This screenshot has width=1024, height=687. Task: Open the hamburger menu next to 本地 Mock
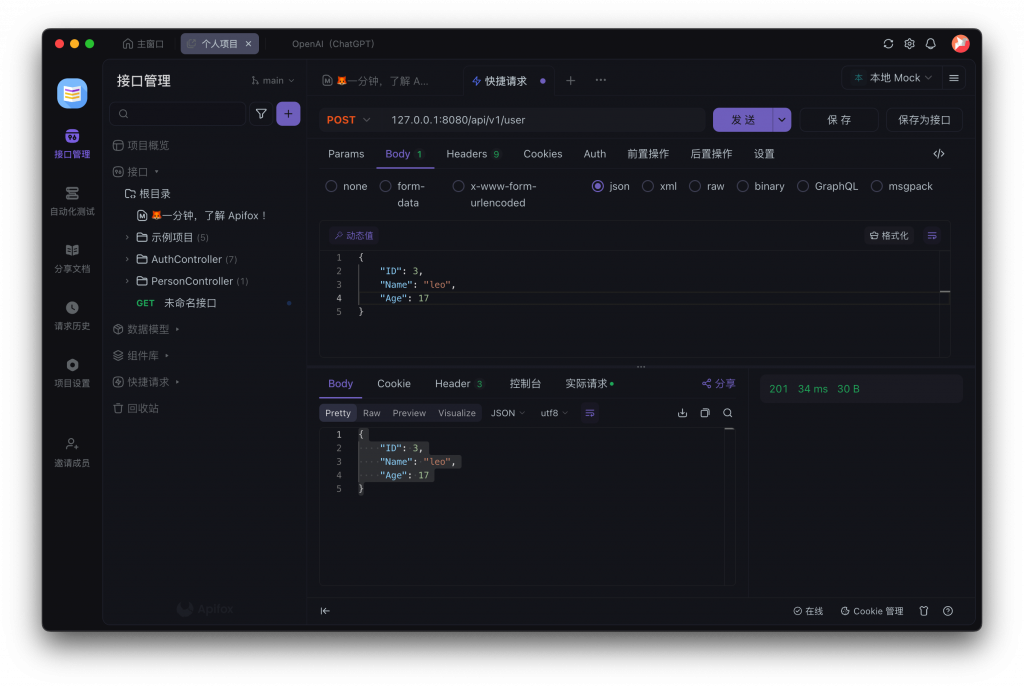(953, 78)
